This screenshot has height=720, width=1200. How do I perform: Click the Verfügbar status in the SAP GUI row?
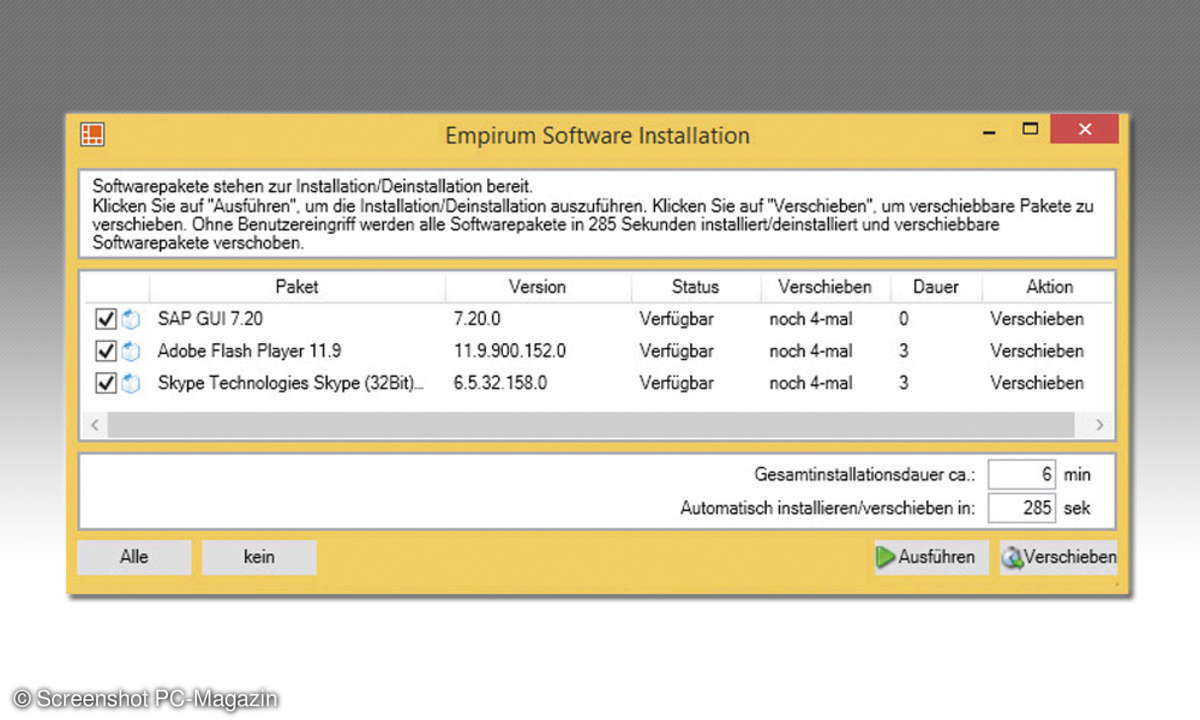pyautogui.click(x=677, y=320)
